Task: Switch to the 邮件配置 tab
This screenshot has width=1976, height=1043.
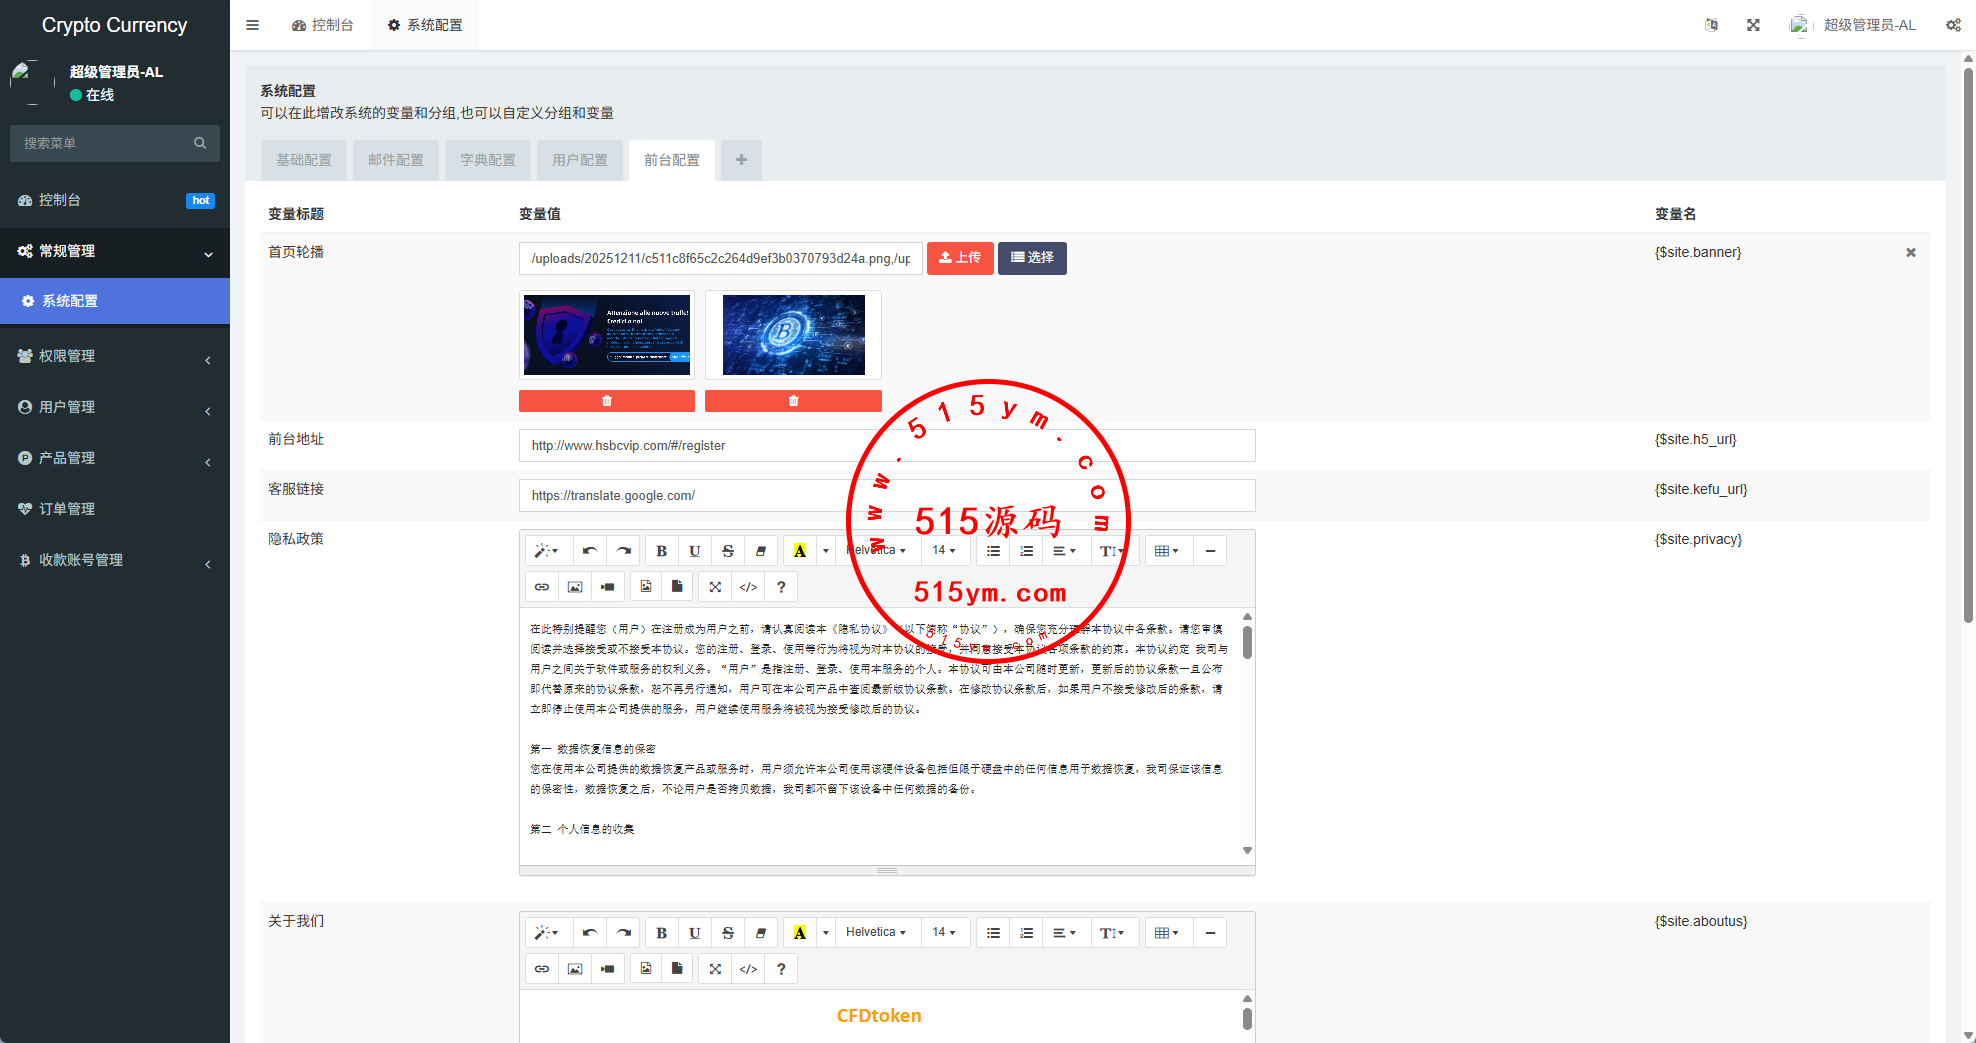Action: tap(396, 160)
